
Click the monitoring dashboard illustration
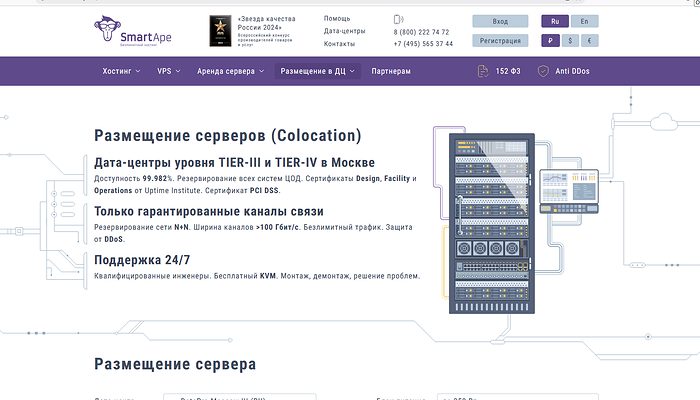(569, 191)
